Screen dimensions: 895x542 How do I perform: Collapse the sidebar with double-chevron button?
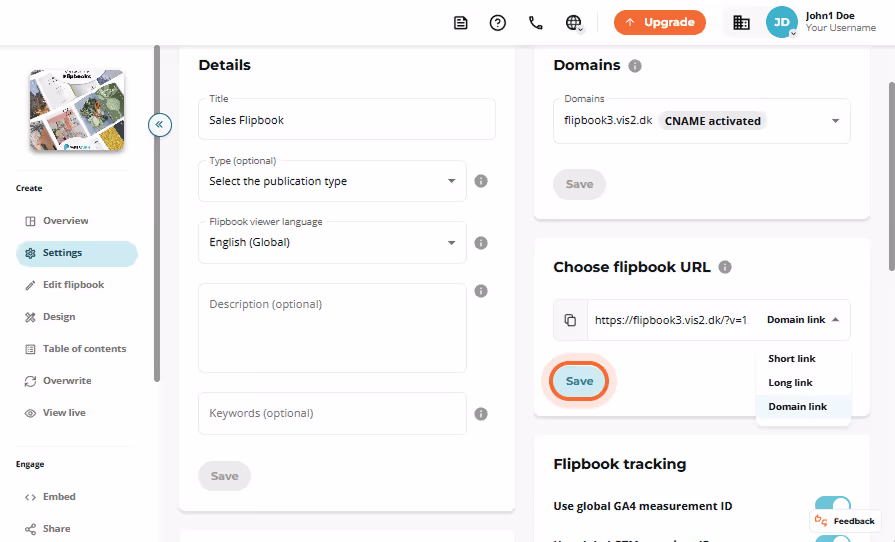160,124
